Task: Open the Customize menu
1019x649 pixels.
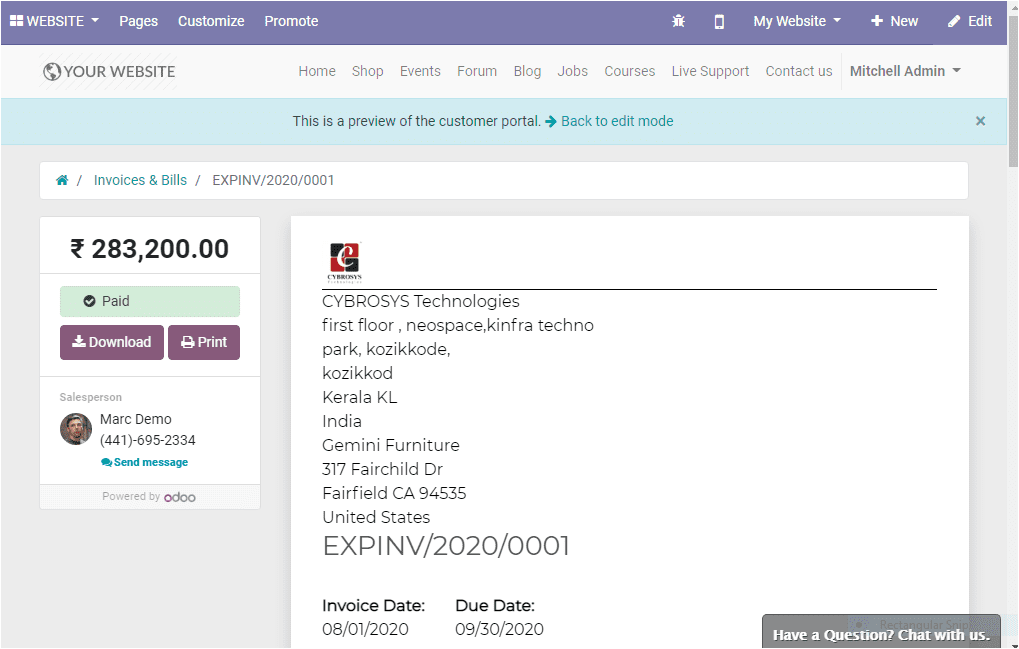Action: (x=211, y=21)
